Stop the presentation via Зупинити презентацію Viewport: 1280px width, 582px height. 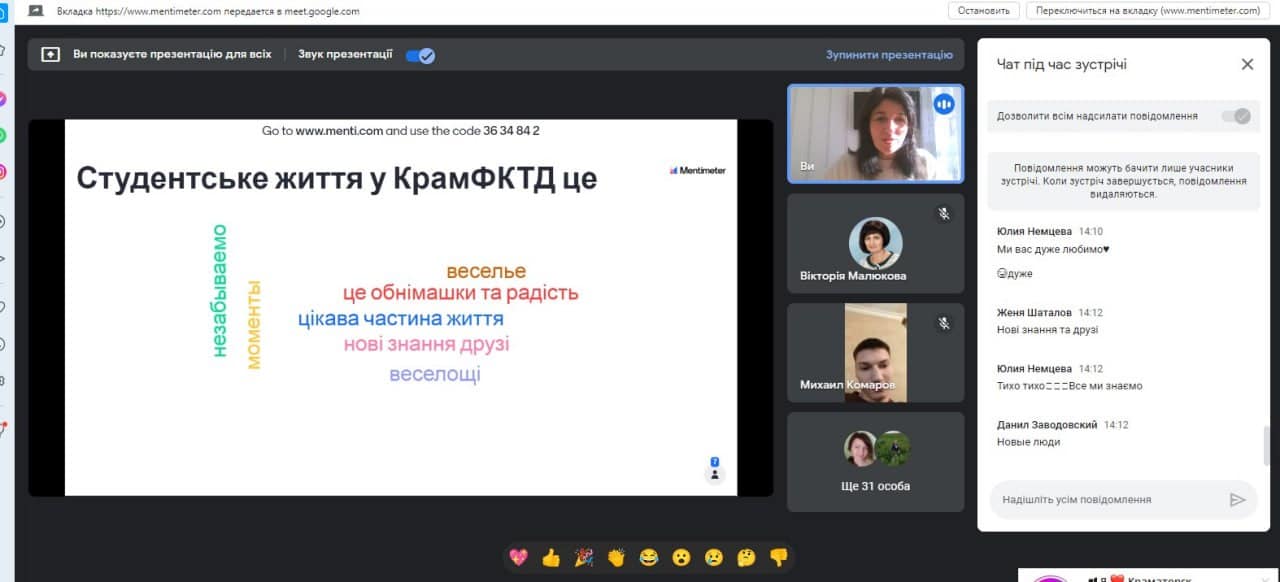pos(889,55)
